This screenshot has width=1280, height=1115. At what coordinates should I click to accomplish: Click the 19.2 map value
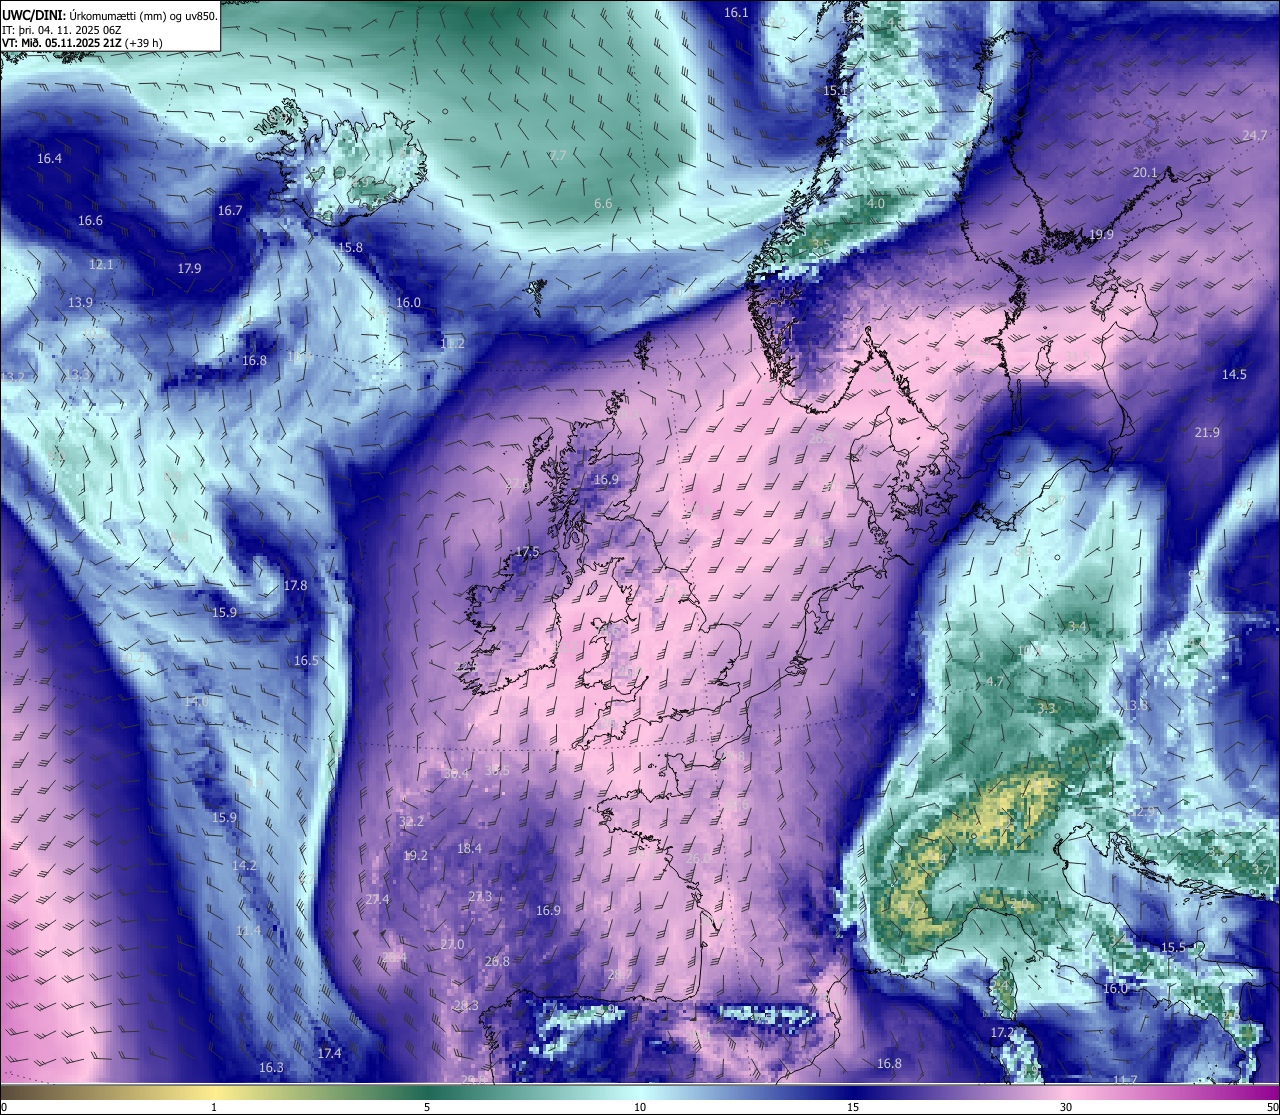click(415, 856)
